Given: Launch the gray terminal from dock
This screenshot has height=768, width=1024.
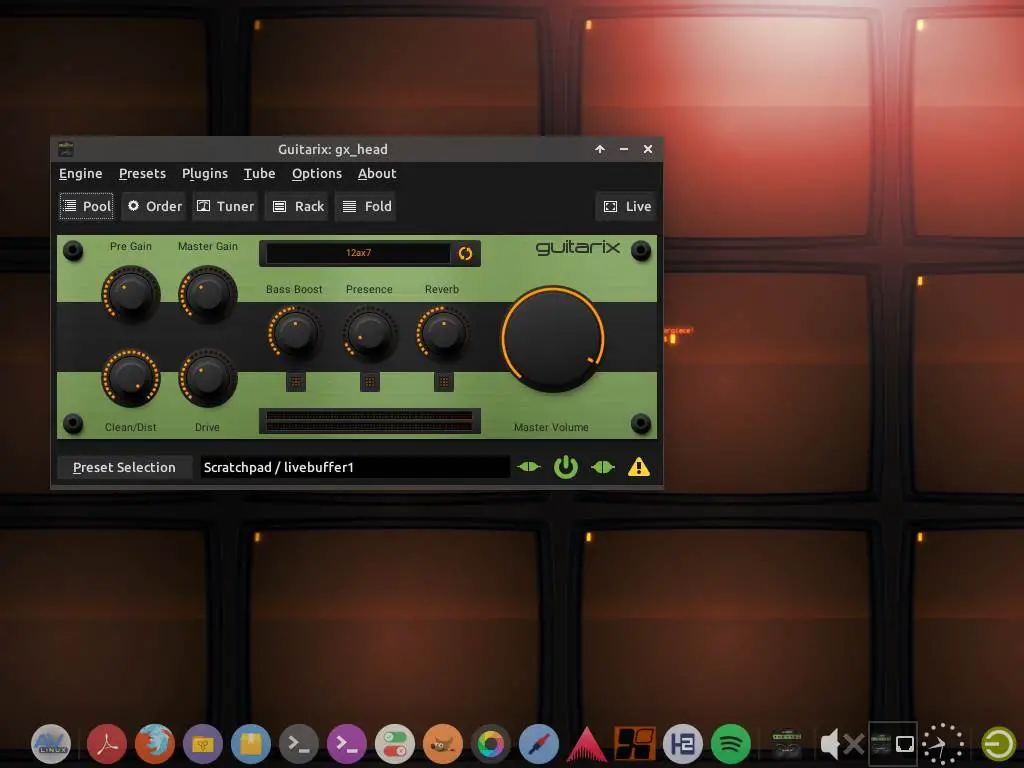Looking at the screenshot, I should pos(298,743).
